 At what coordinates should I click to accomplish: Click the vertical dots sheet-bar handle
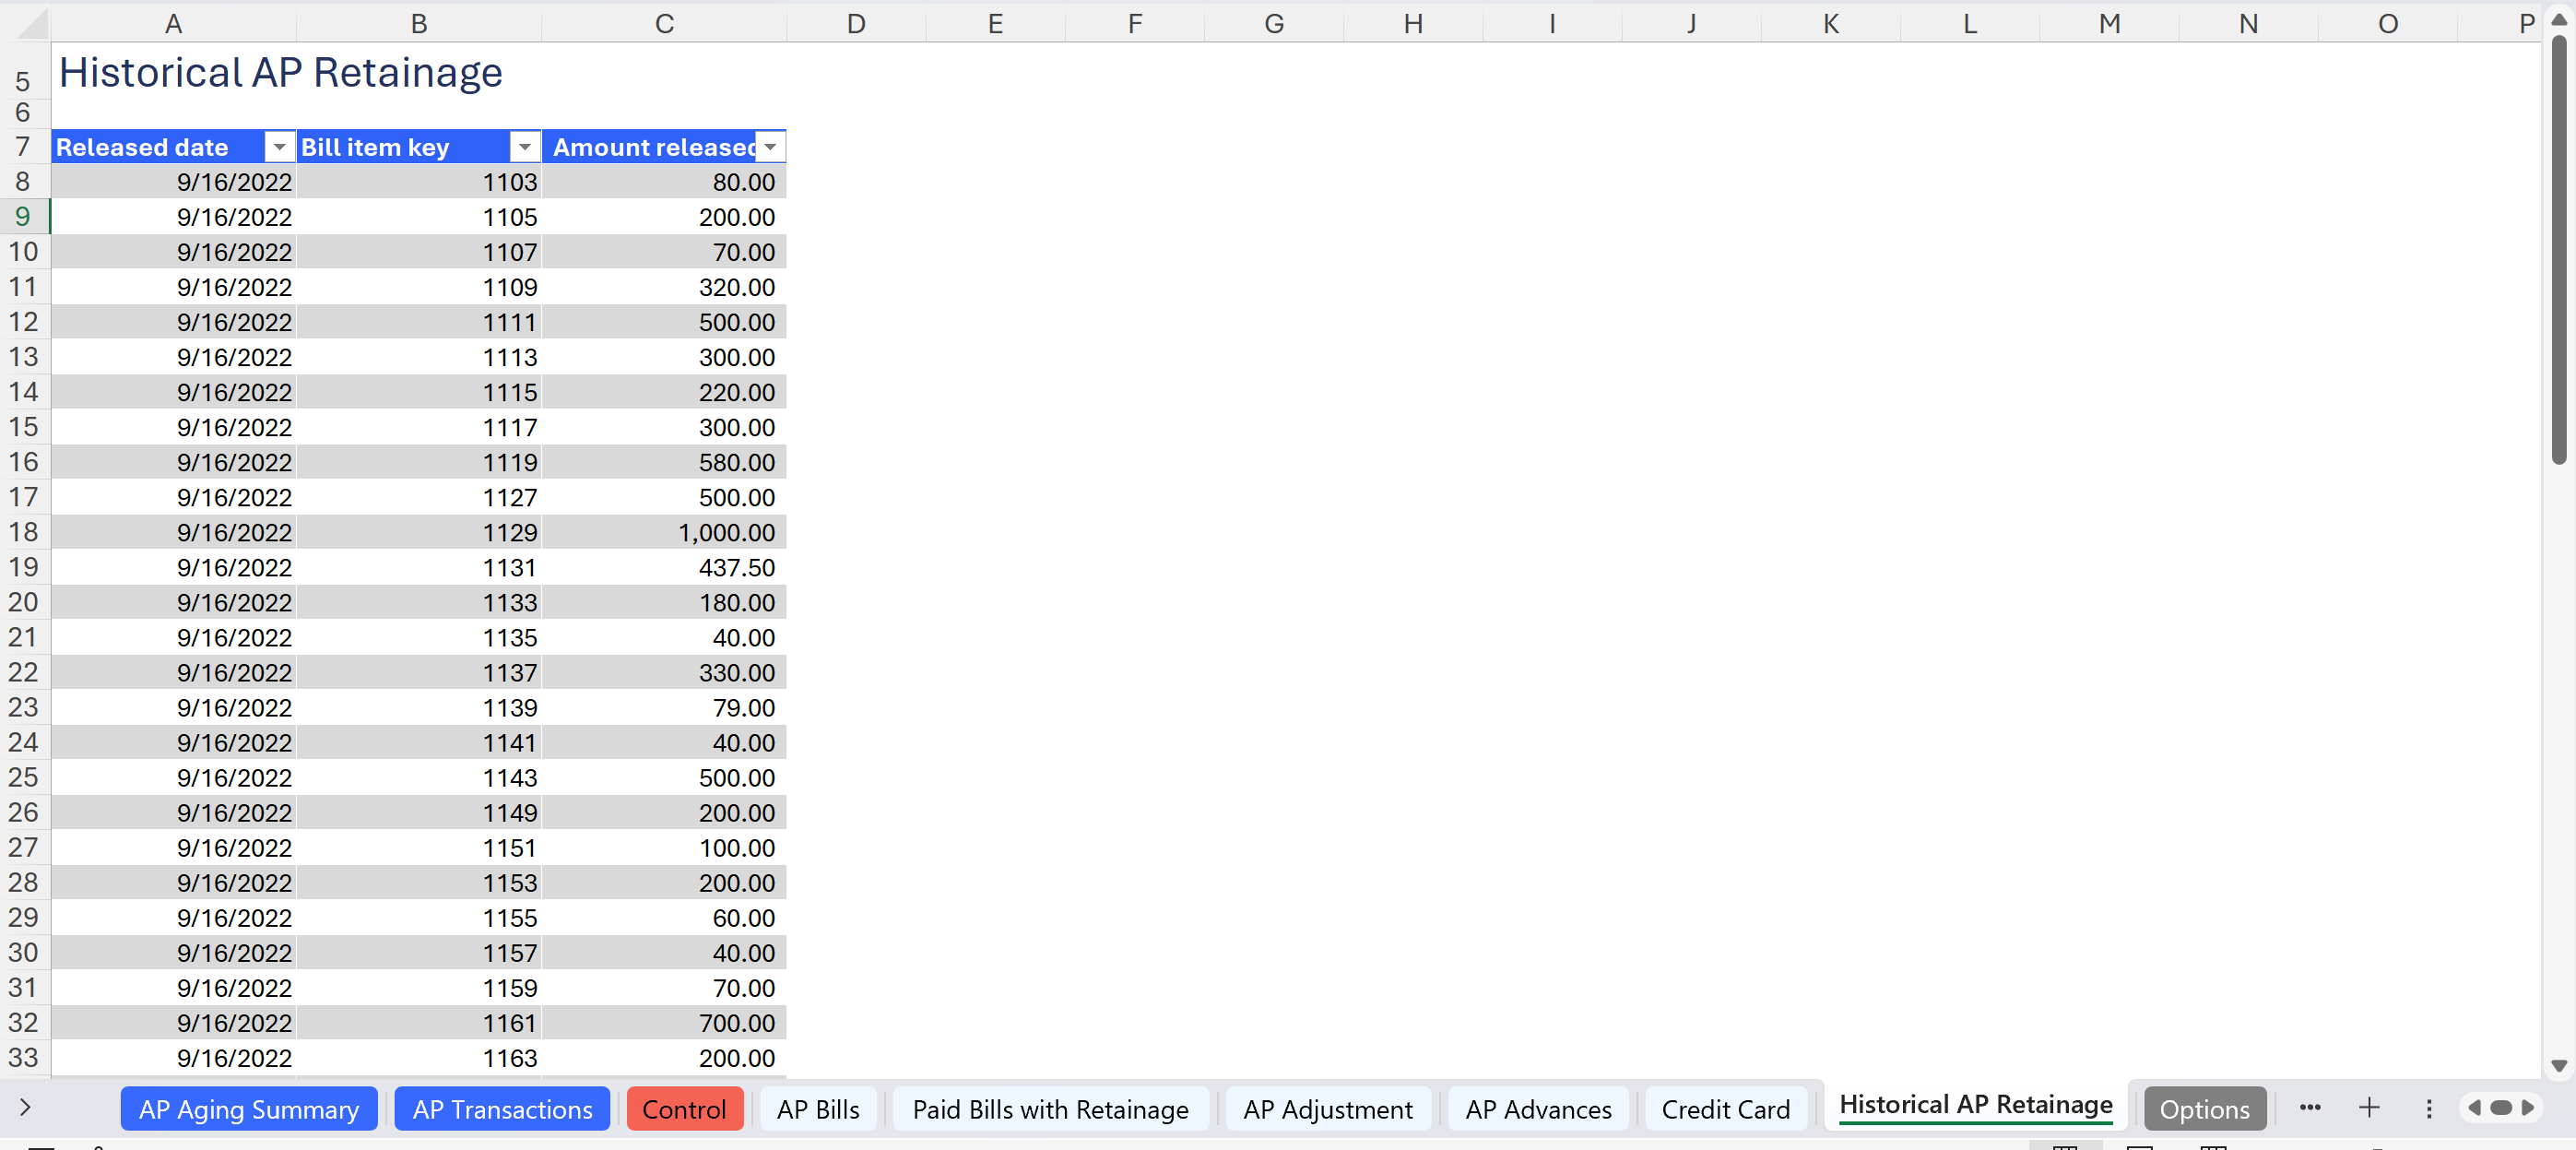tap(2428, 1108)
